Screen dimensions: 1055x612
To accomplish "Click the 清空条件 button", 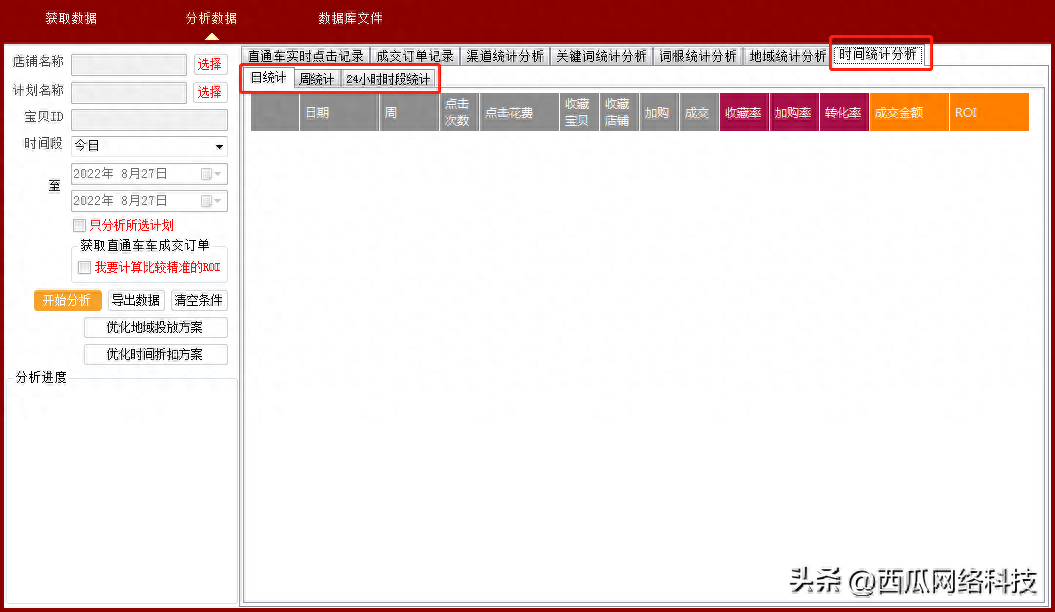I will (199, 300).
